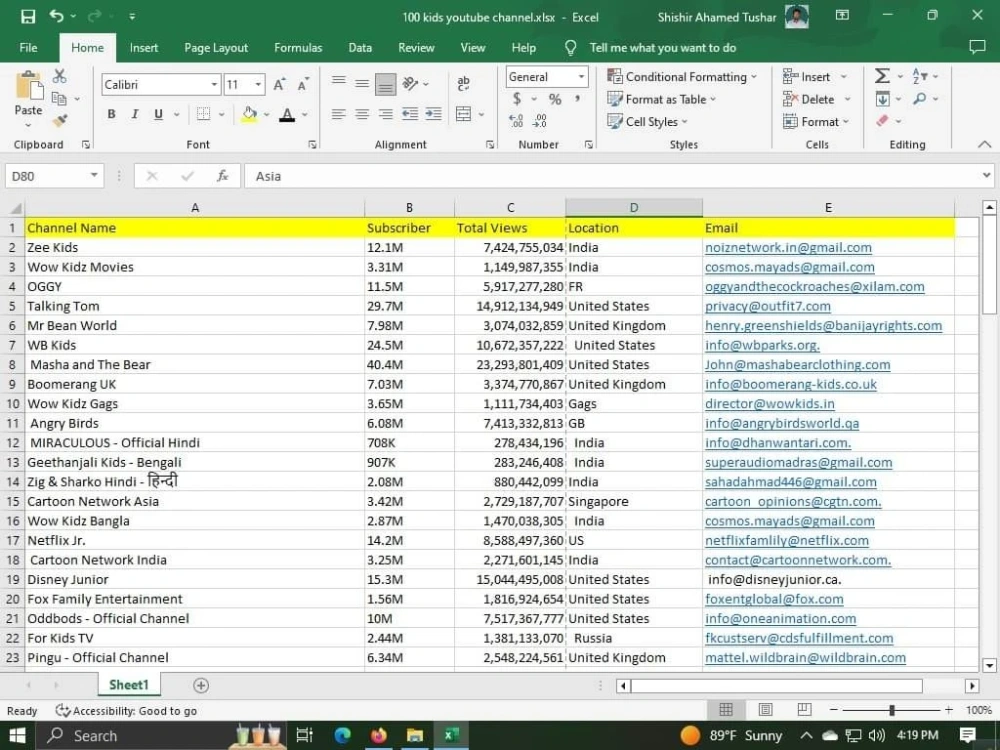The height and width of the screenshot is (750, 1000).
Task: Toggle Bold formatting
Action: tap(111, 114)
